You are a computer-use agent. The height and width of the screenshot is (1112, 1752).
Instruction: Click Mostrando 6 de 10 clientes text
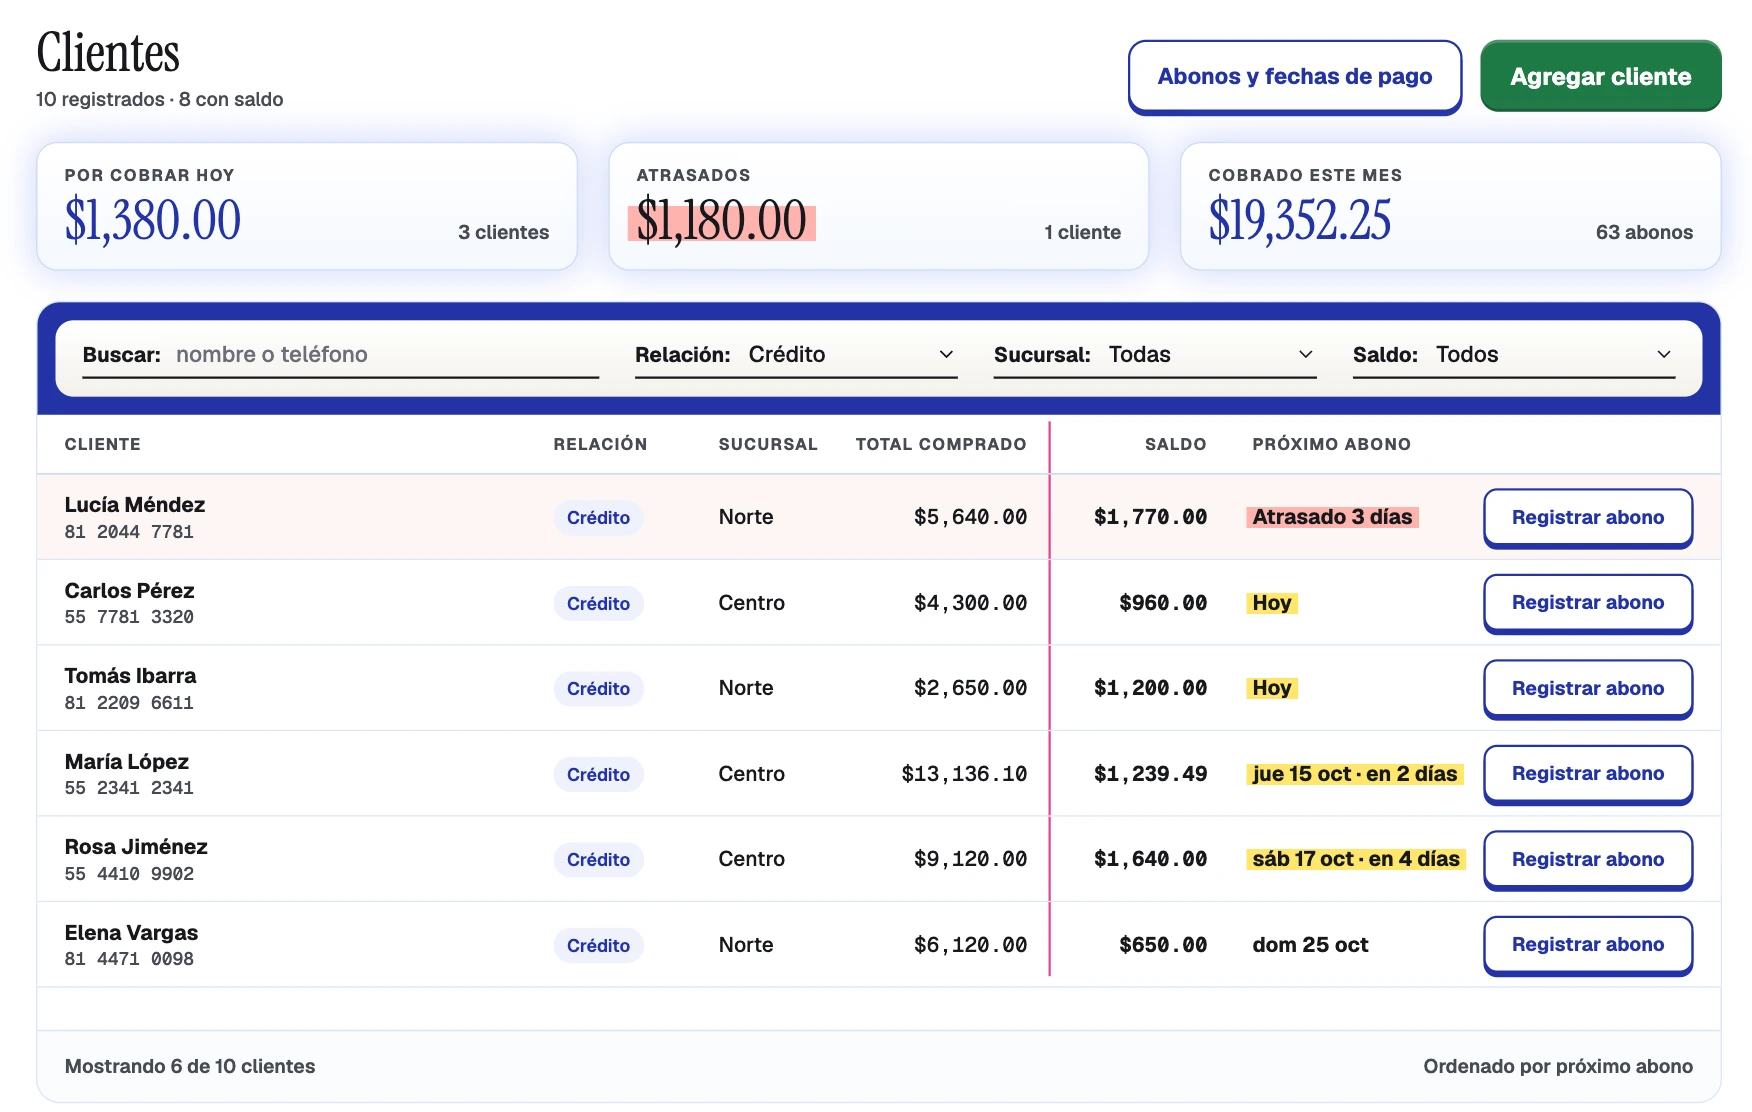pos(190,1067)
